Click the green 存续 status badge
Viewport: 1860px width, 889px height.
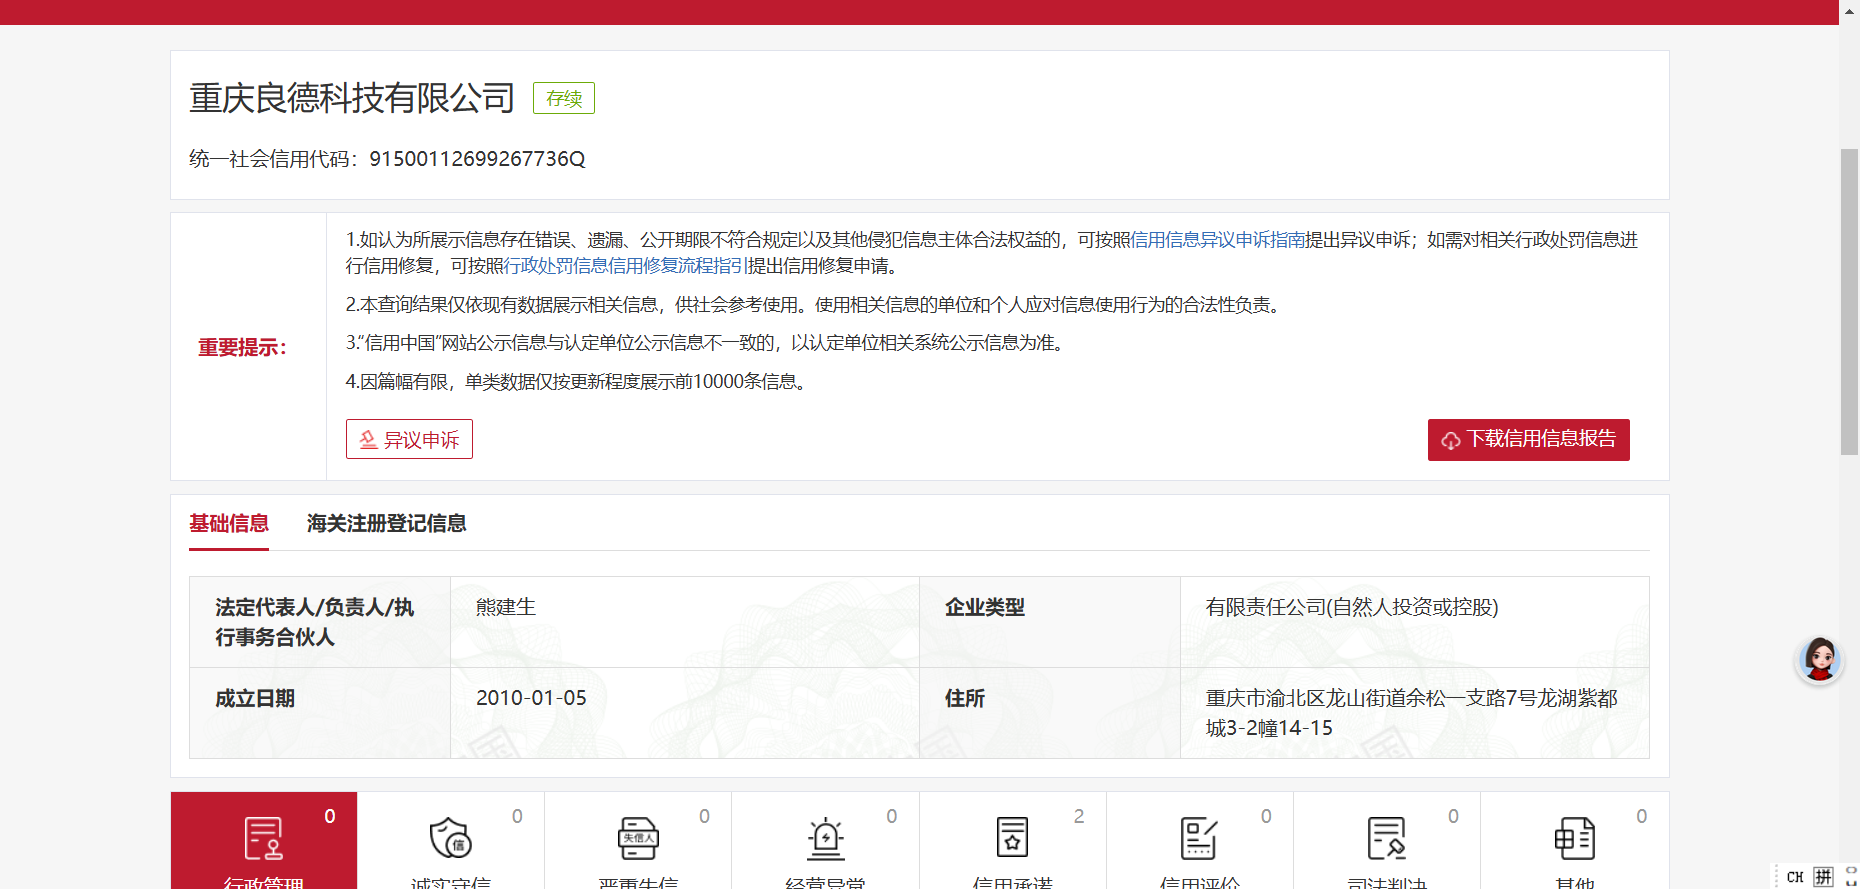click(x=564, y=98)
